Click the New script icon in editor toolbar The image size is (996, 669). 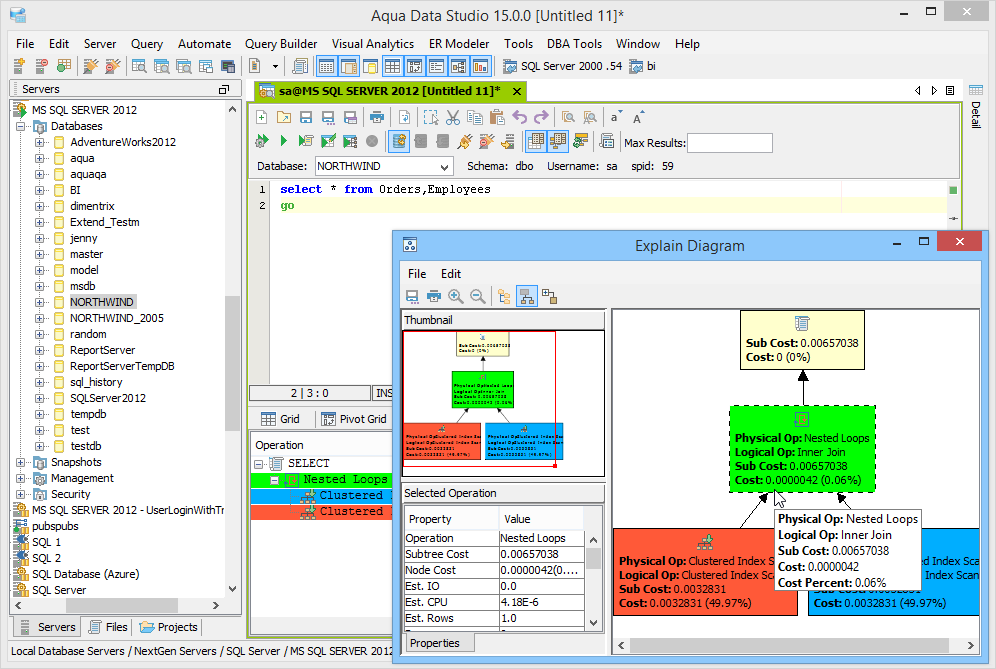pyautogui.click(x=262, y=118)
